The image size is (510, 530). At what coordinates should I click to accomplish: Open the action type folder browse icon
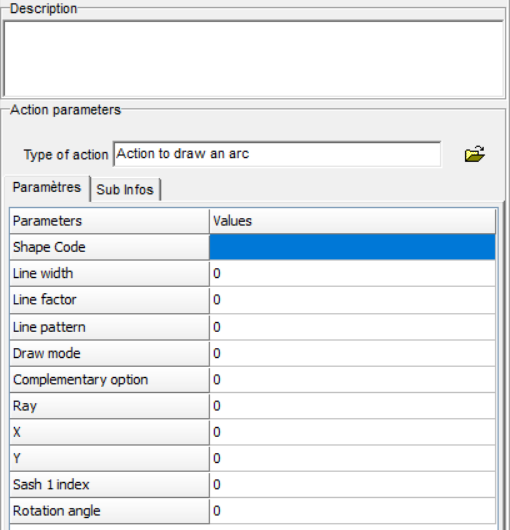click(x=475, y=154)
